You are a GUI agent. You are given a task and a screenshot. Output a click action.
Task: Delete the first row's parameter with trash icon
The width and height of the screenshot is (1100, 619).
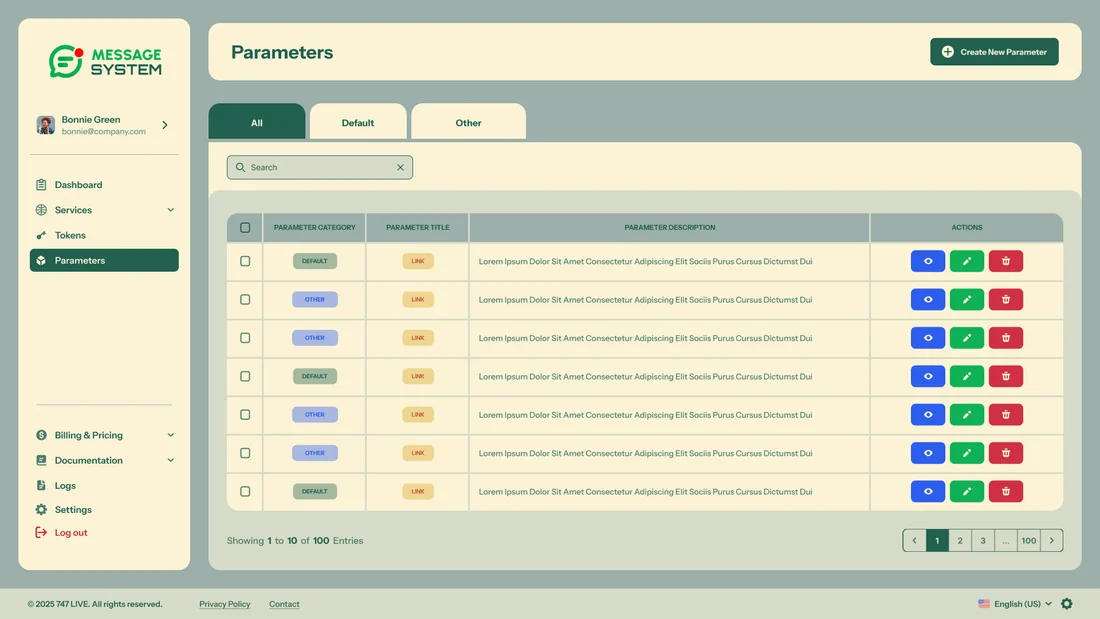coord(1005,261)
